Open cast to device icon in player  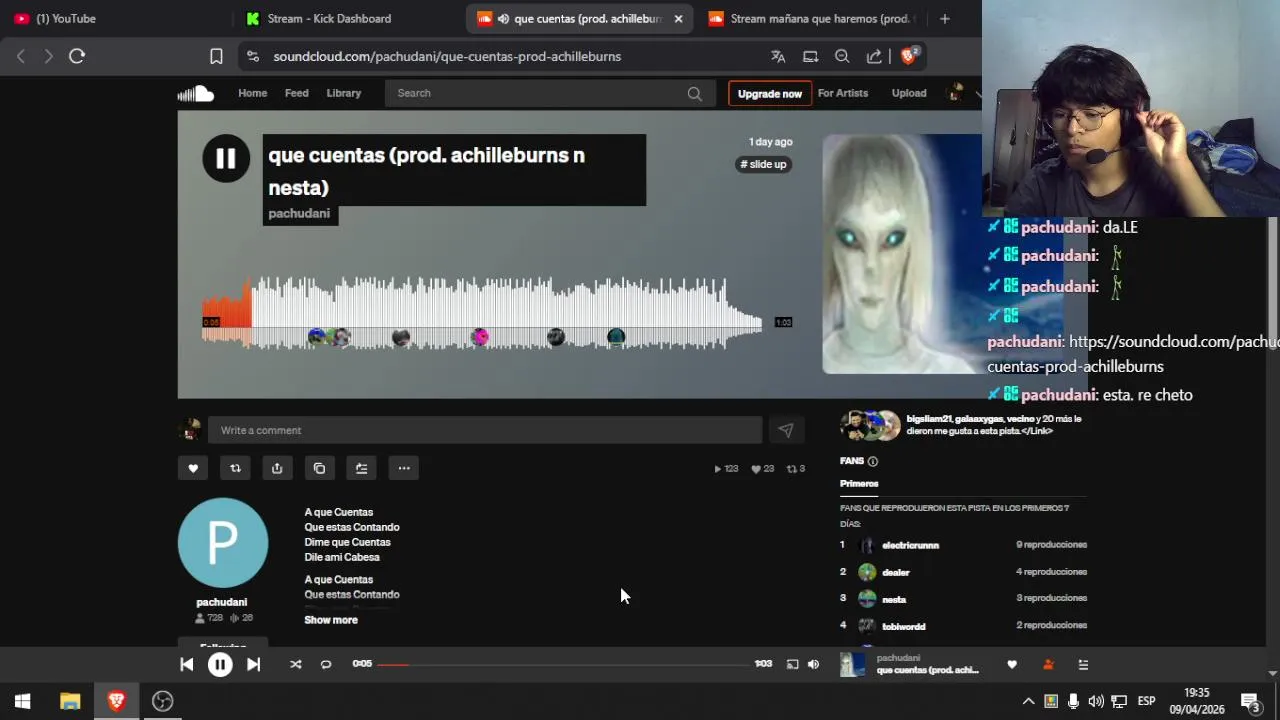[x=792, y=664]
